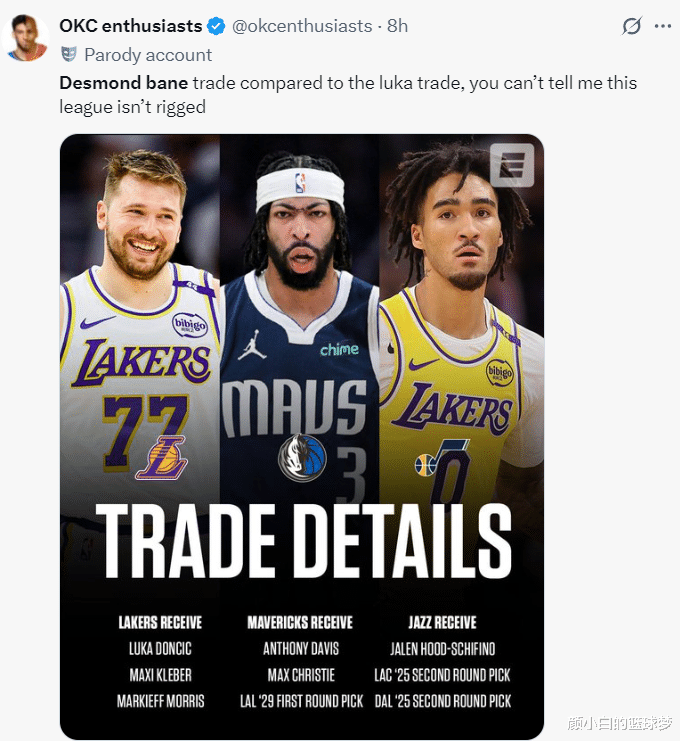Click the blue verified checkmark badge
680x741 pixels.
[216, 26]
